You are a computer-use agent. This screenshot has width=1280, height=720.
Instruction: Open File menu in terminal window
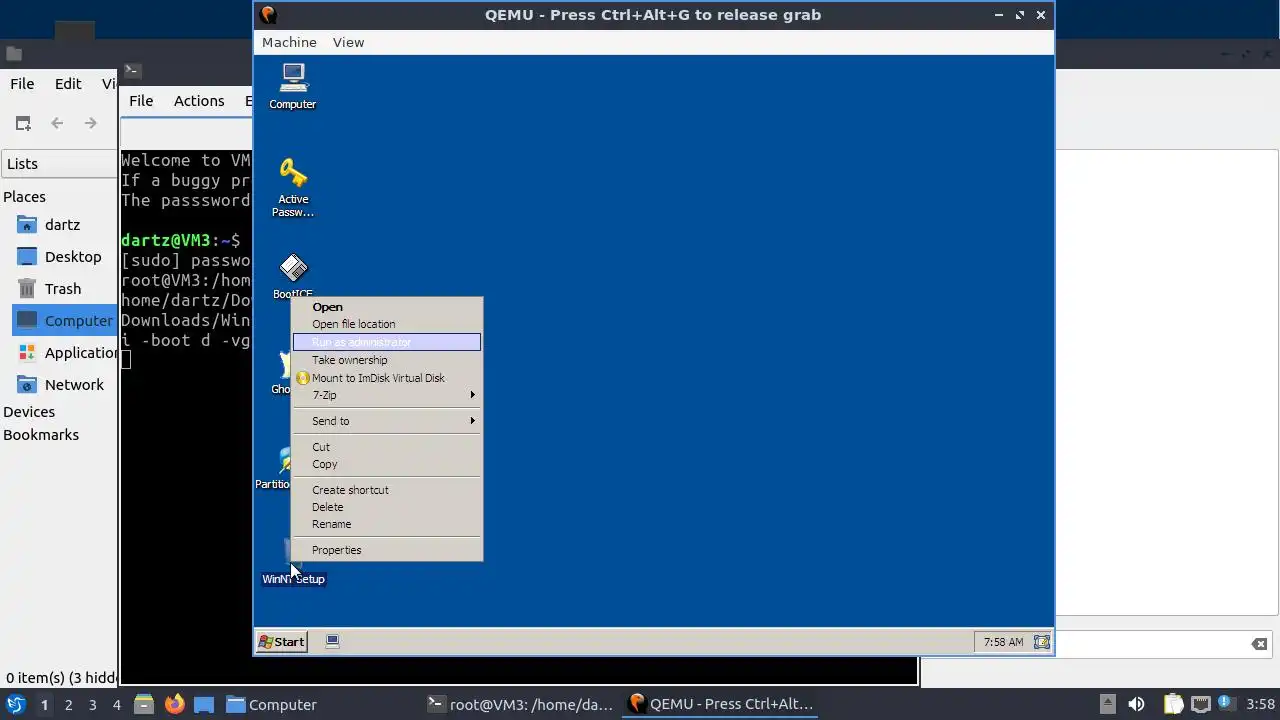[x=141, y=101]
